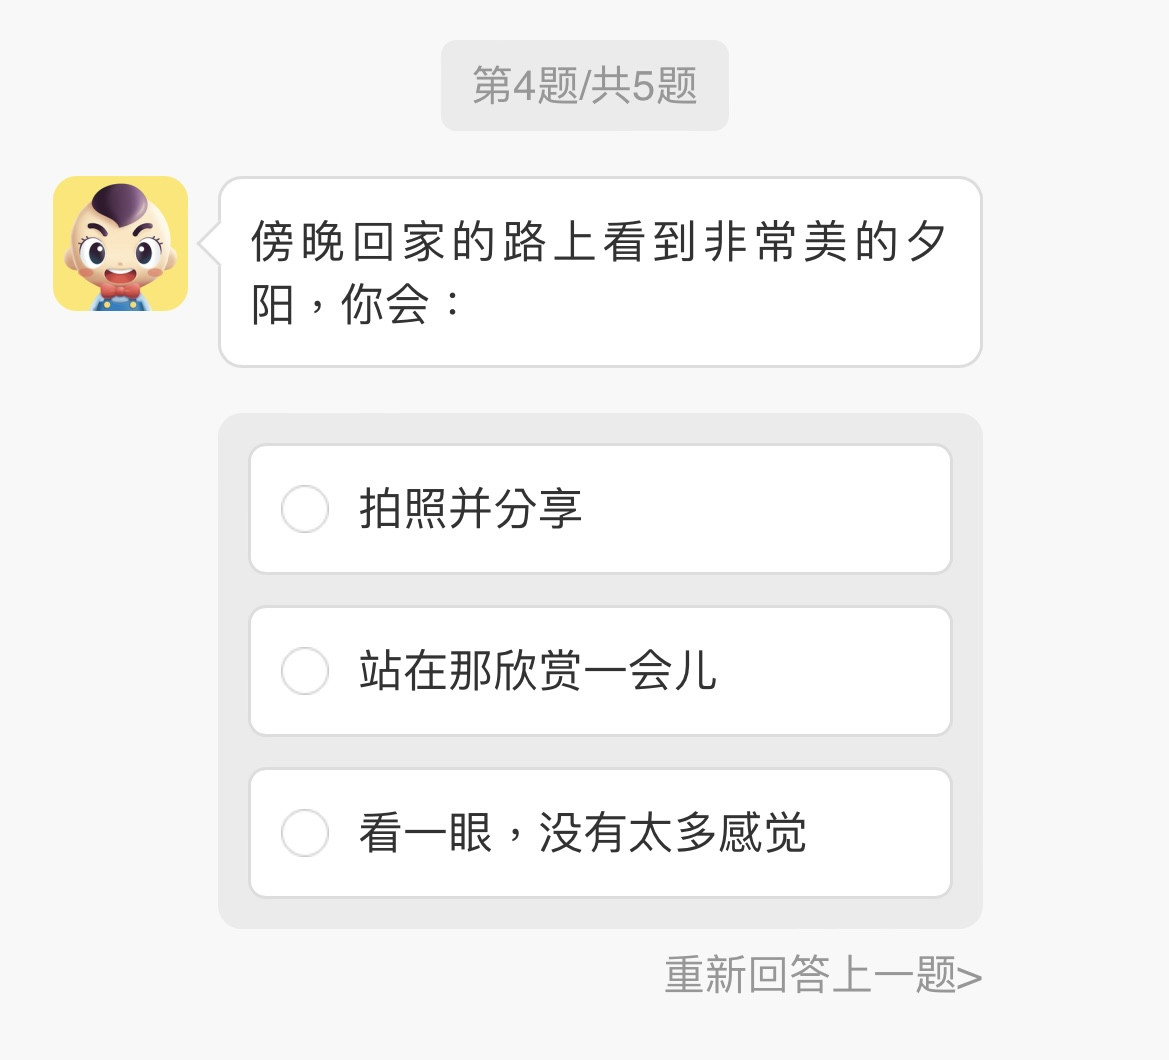Choose the 拍照并分享 answer text
Screen dimensions: 1169x1060
point(470,509)
